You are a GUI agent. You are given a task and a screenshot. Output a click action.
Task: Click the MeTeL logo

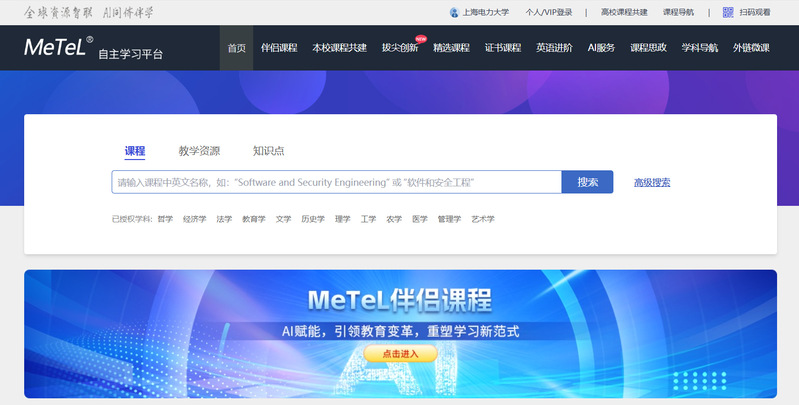pyautogui.click(x=60, y=48)
